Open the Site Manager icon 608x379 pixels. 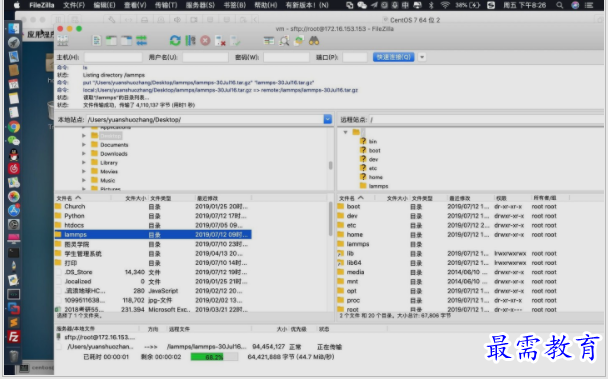63,41
